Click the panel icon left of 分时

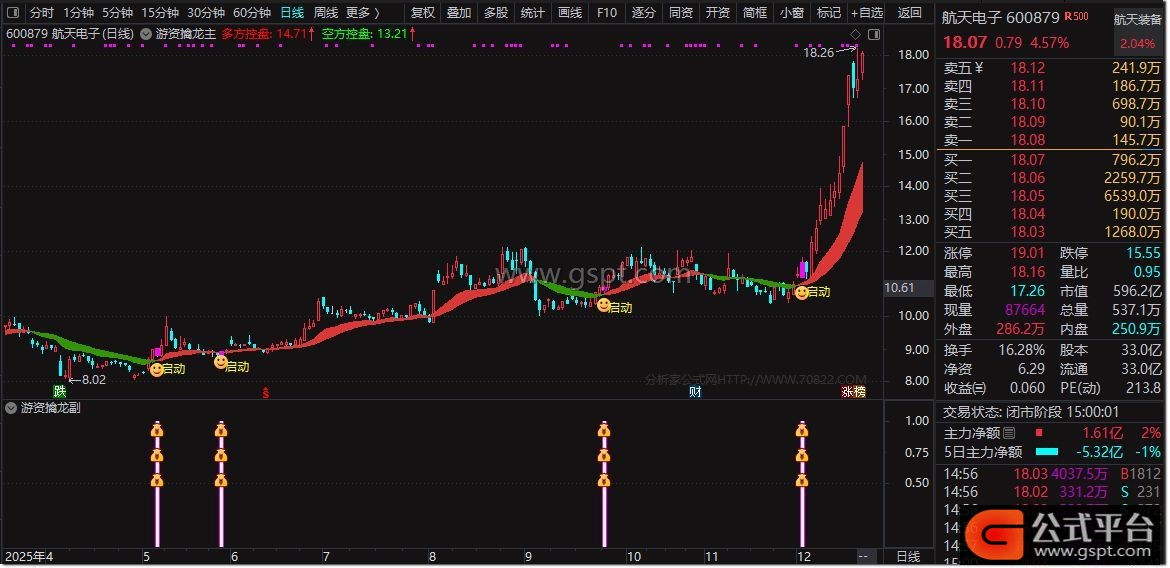pyautogui.click(x=14, y=13)
